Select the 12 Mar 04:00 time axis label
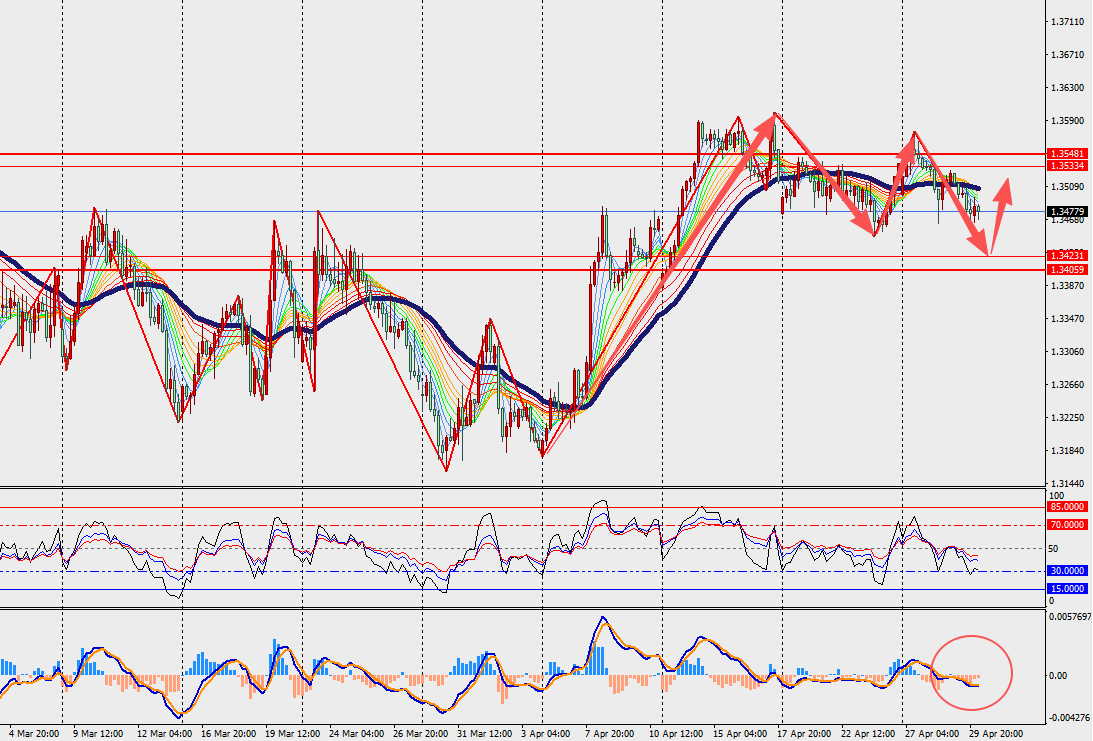This screenshot has width=1093, height=741. tap(165, 734)
